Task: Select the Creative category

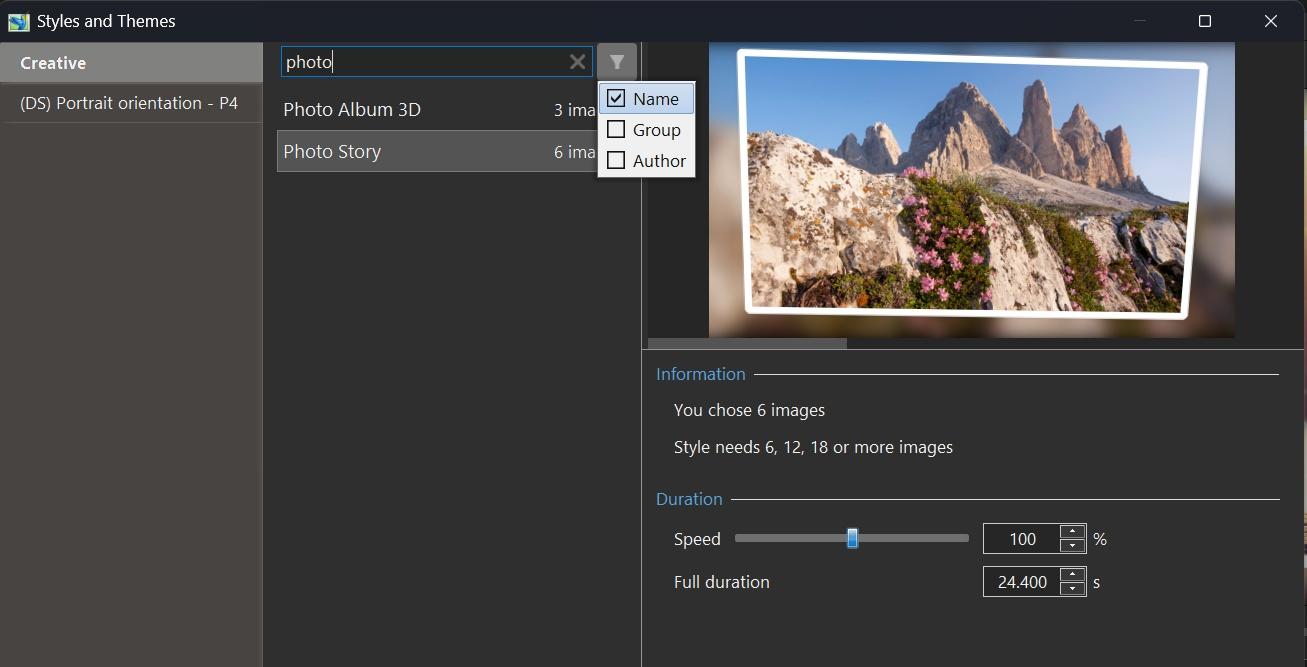Action: (x=131, y=63)
